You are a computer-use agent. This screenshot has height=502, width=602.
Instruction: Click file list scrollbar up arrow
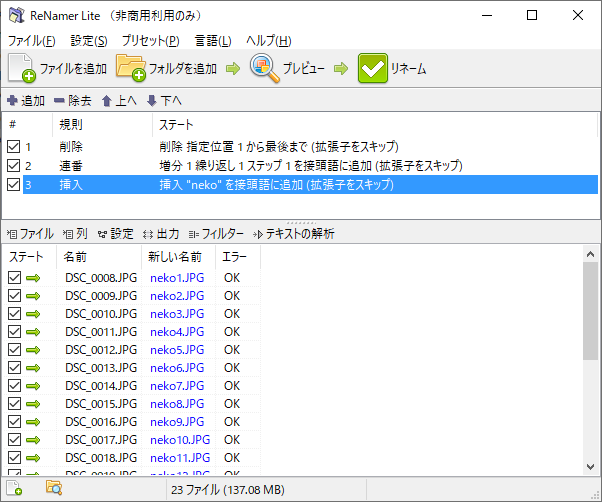coord(590,254)
